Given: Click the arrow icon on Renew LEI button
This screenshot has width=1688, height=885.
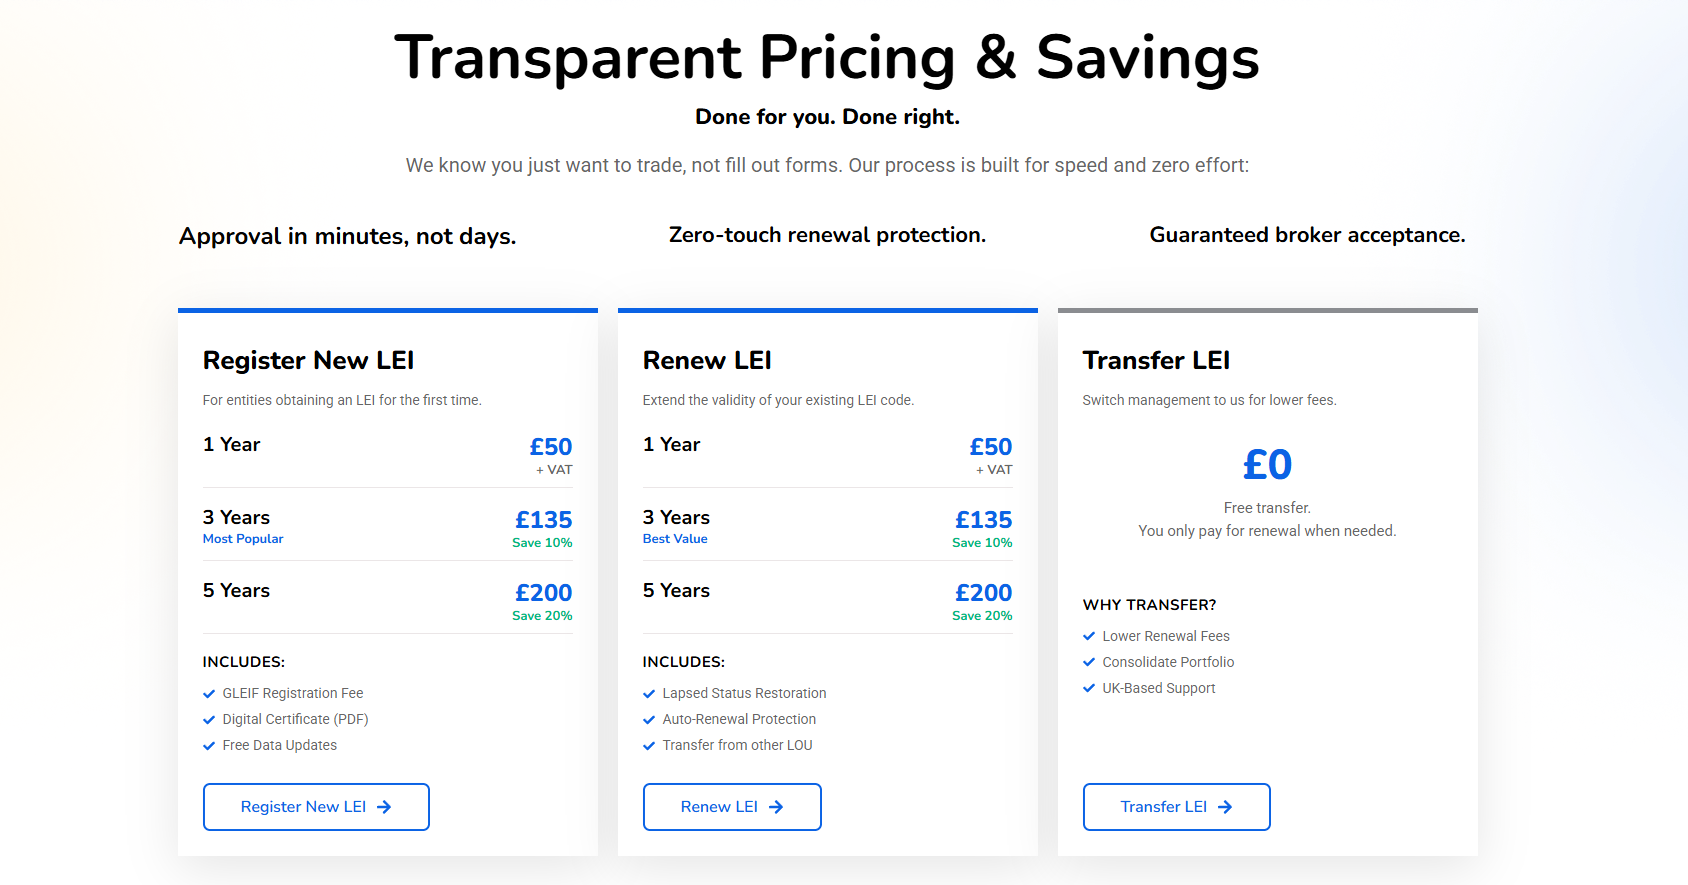Looking at the screenshot, I should click(776, 807).
